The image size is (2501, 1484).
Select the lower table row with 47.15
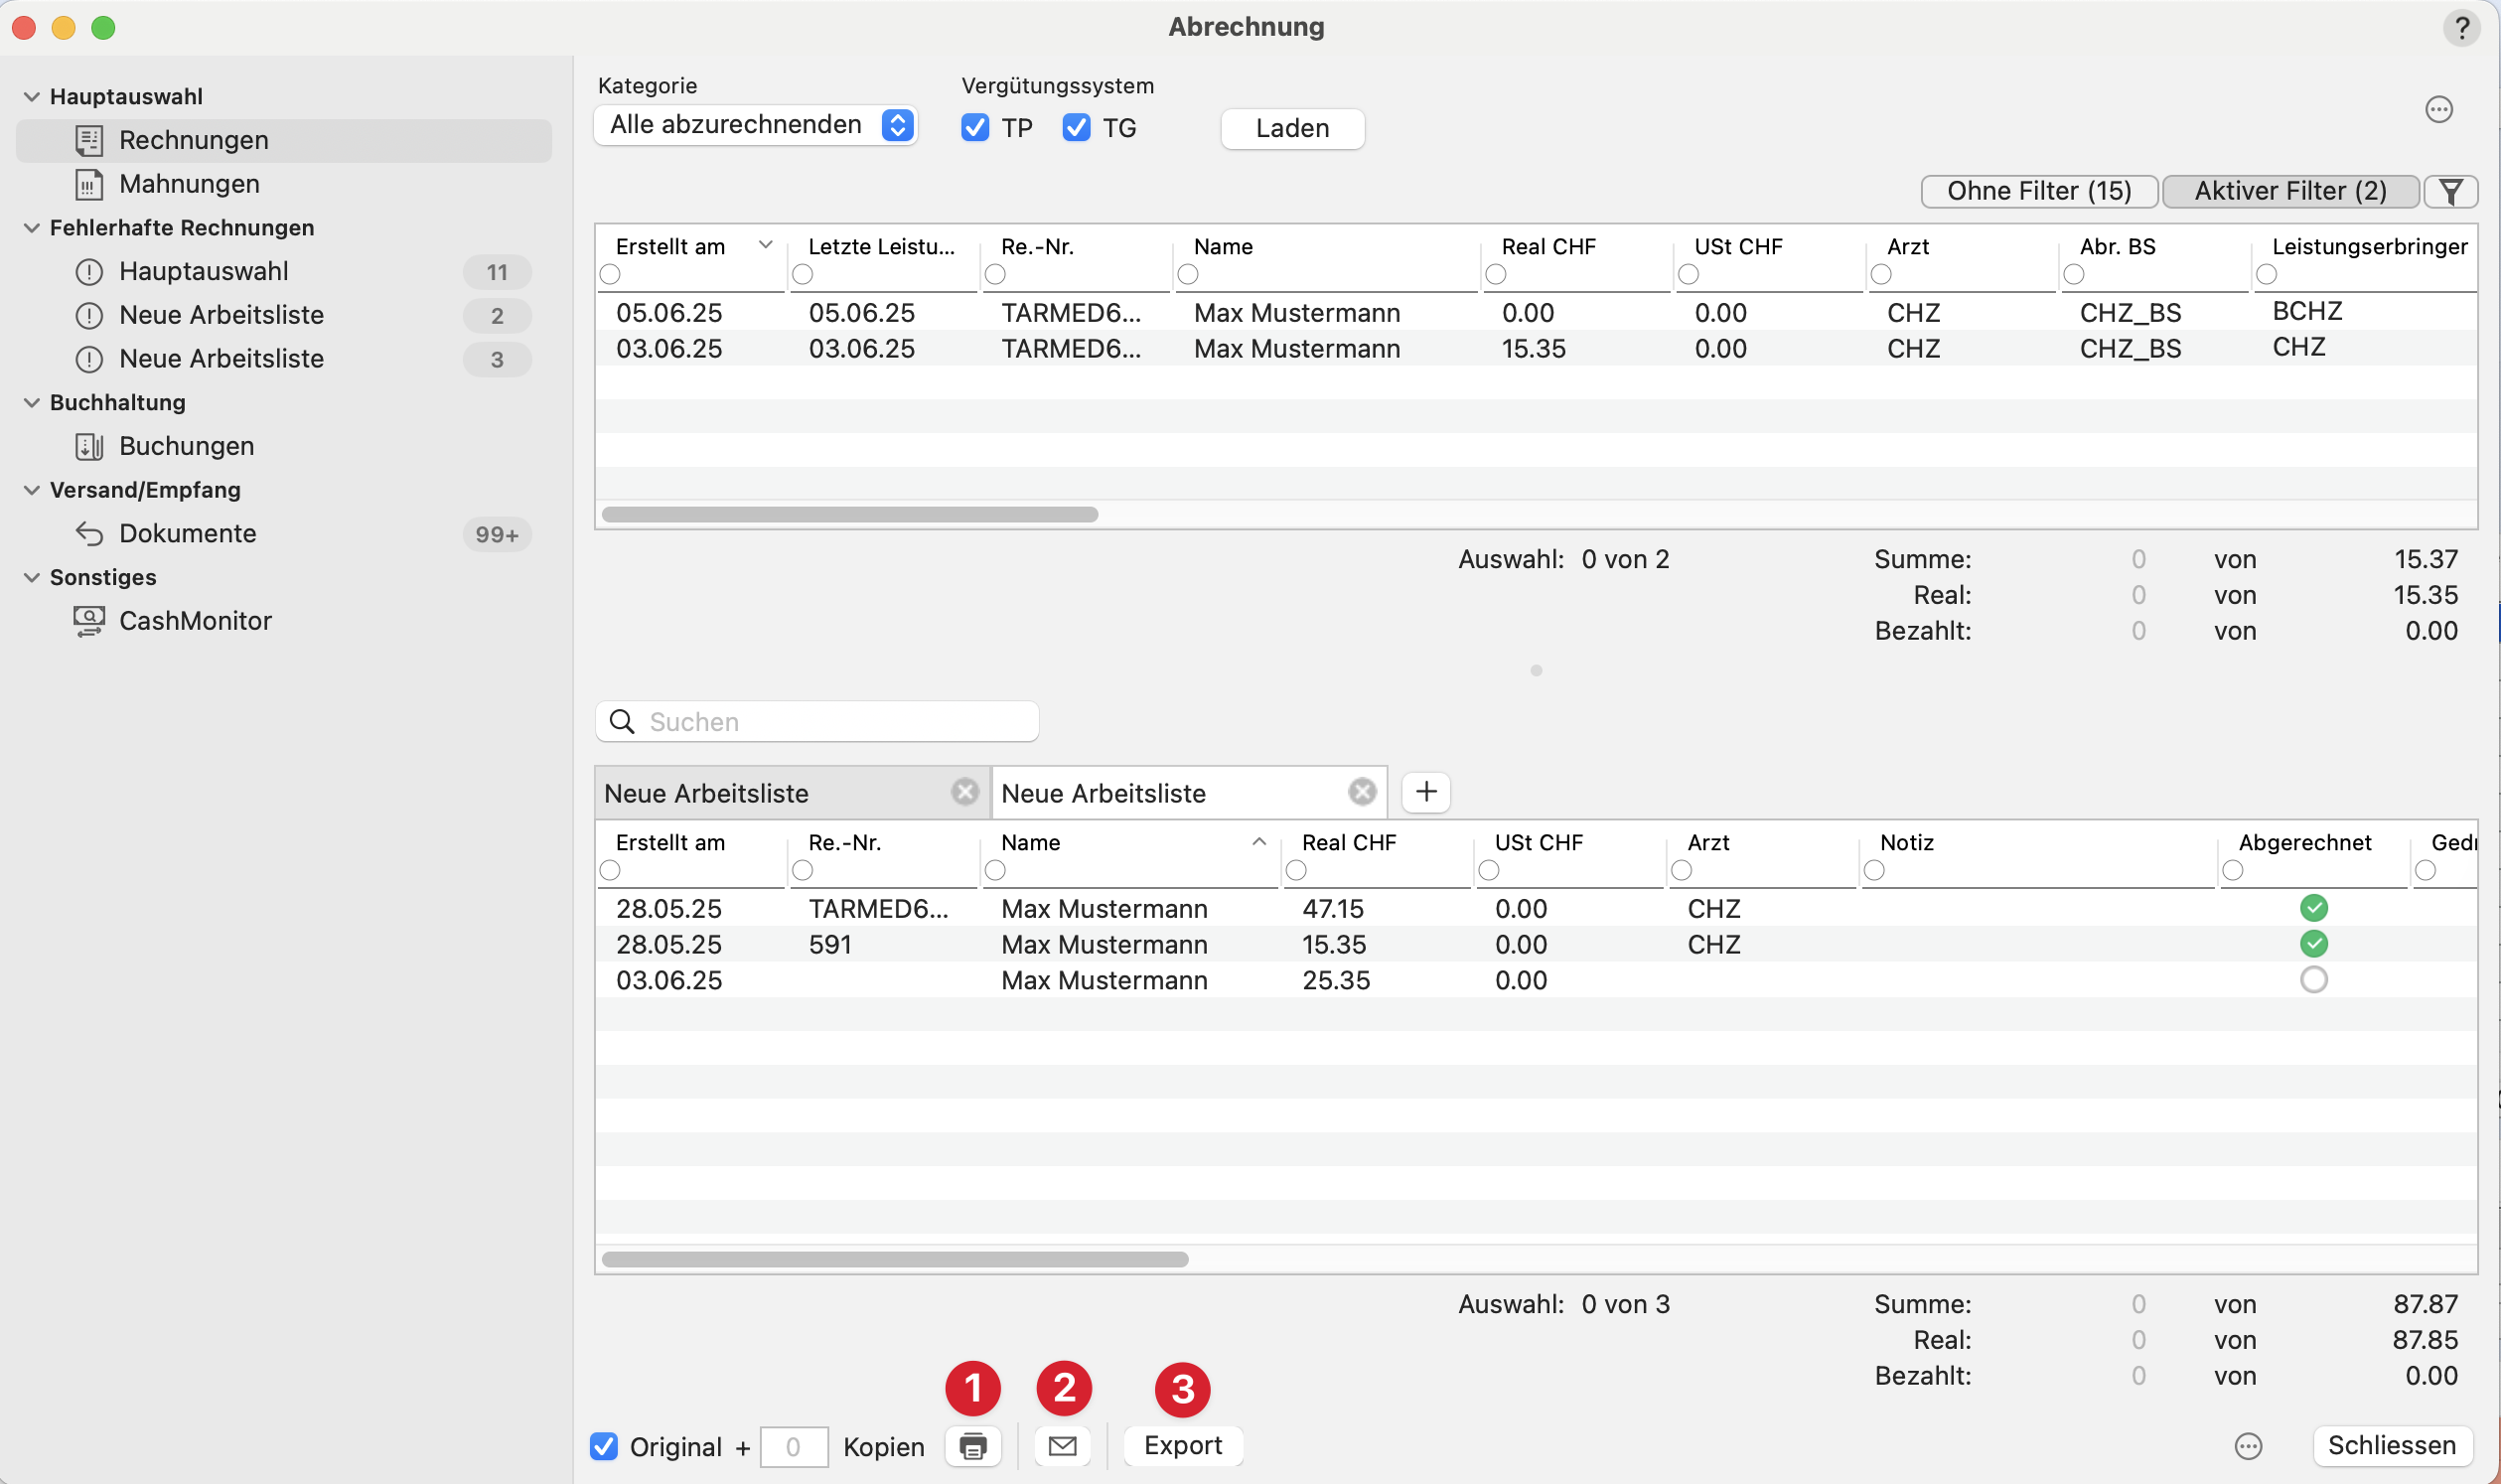(x=1536, y=909)
